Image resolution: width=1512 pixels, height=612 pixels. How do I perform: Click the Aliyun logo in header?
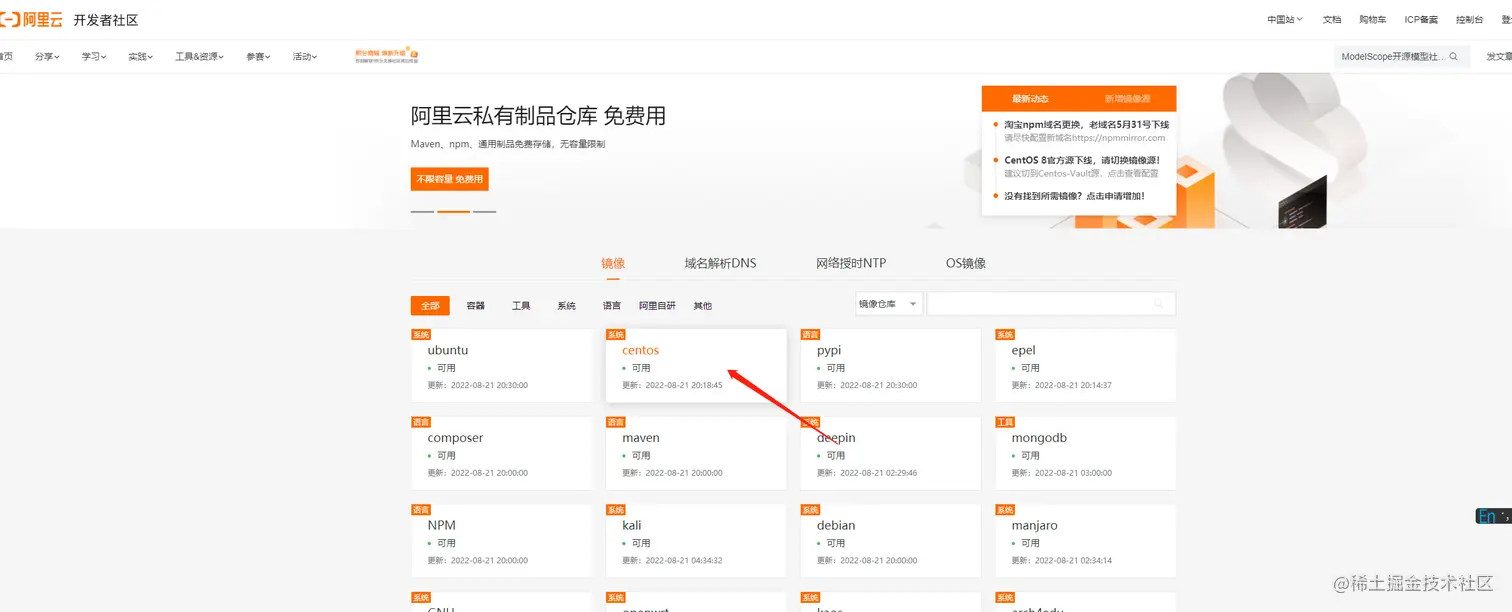click(30, 19)
